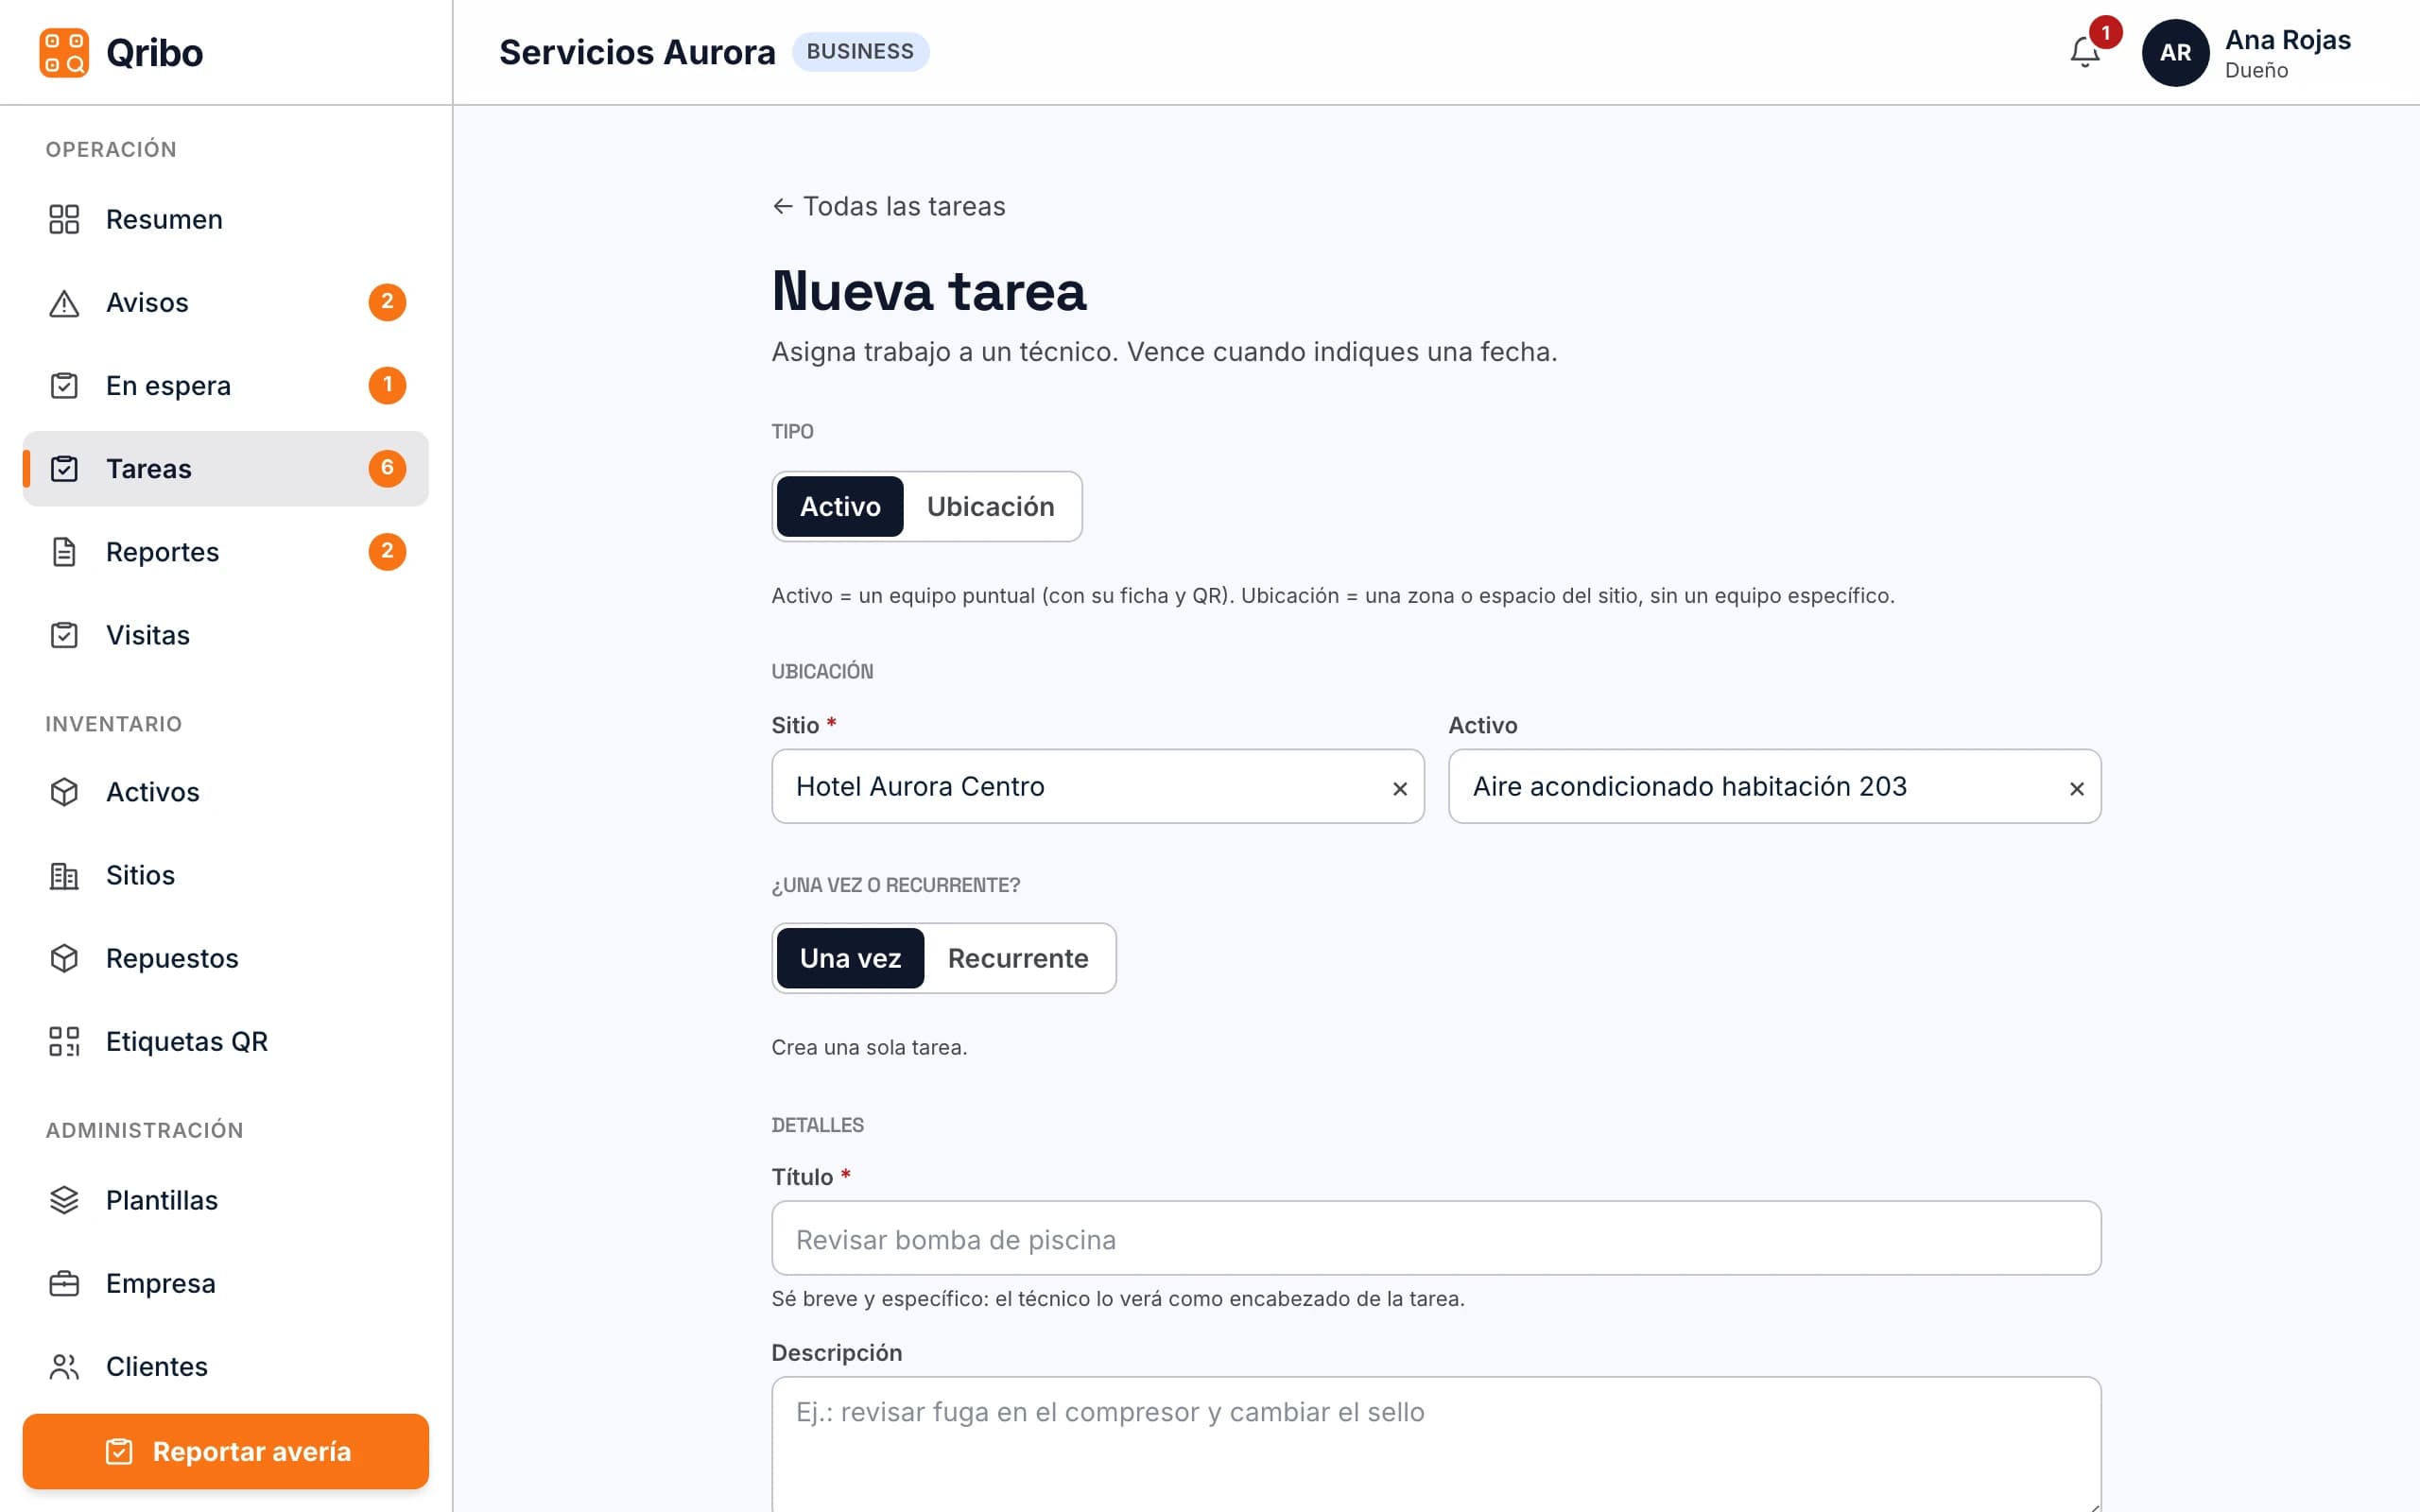Click the BUSINESS plan badge
This screenshot has width=2420, height=1512.
860,51
